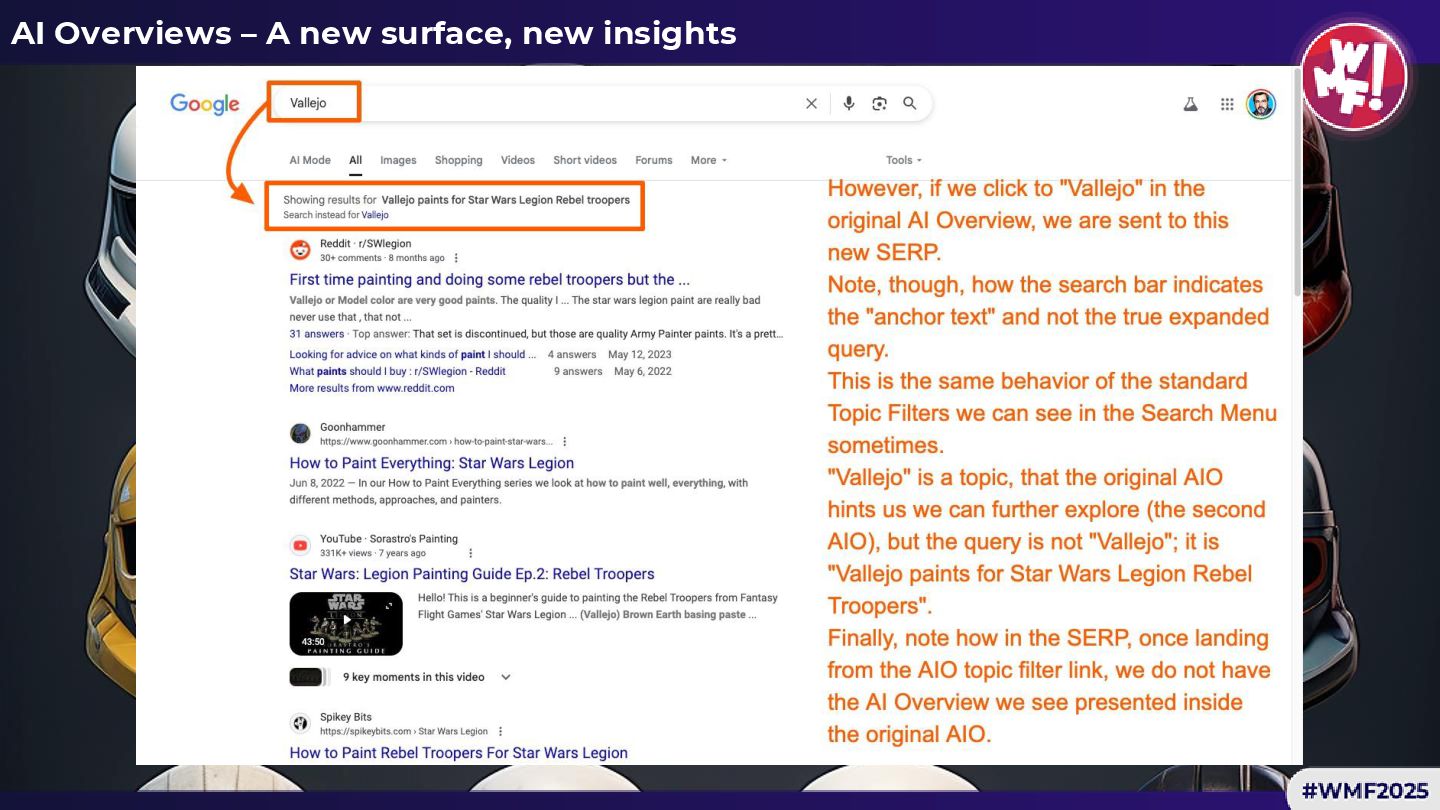
Task: Open three-dot menu on Spikey Bits result
Action: (x=501, y=731)
